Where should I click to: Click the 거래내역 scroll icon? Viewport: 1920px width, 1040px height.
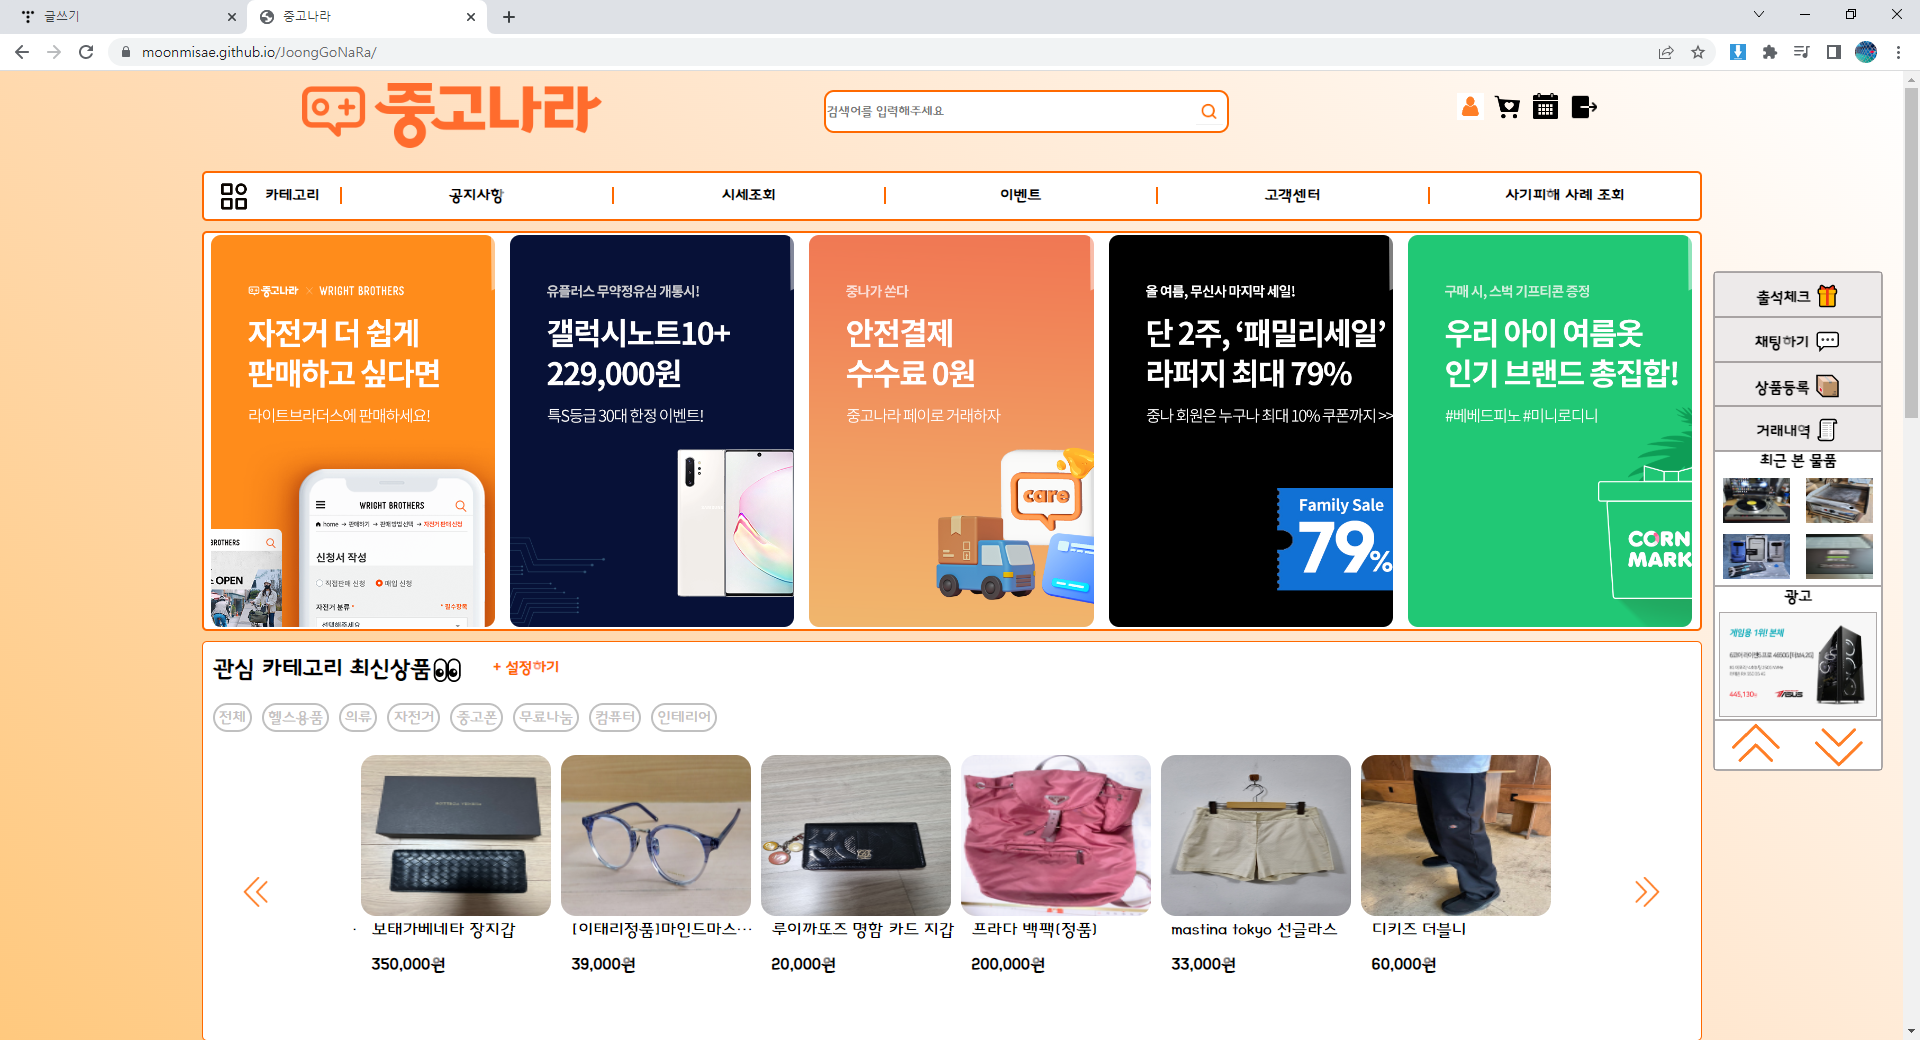(1828, 430)
